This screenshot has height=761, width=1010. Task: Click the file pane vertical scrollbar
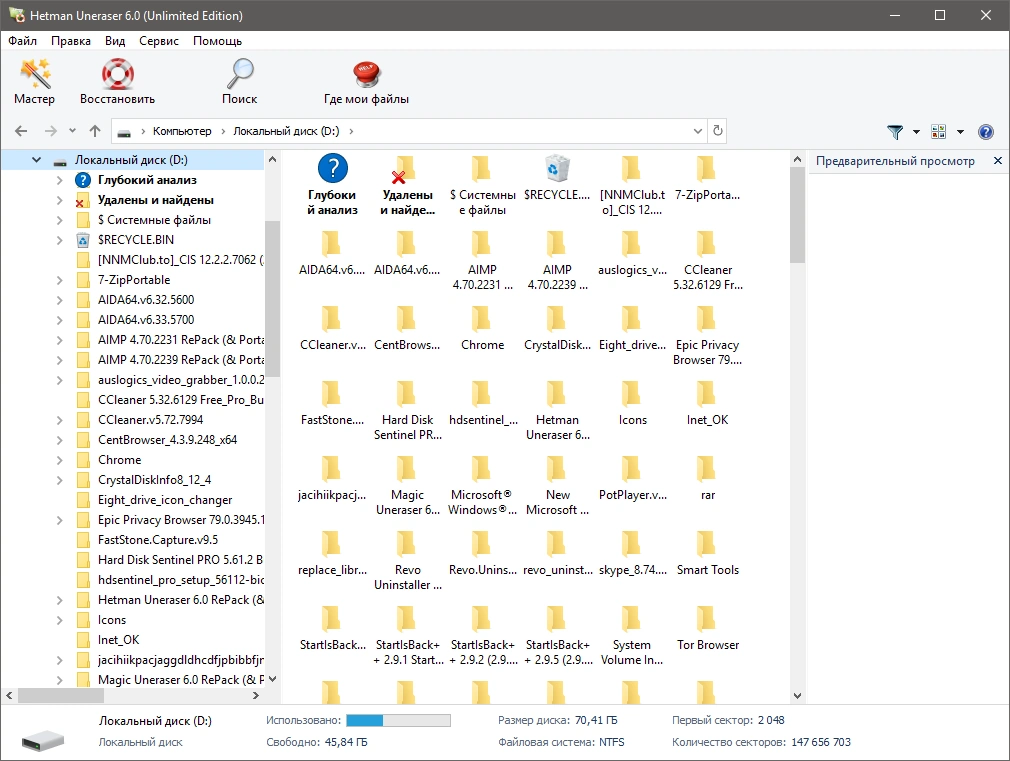coord(797,215)
